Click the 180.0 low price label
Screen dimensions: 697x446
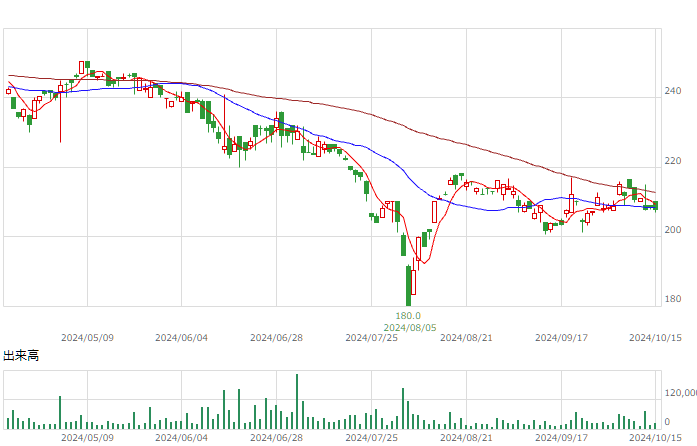tap(408, 316)
